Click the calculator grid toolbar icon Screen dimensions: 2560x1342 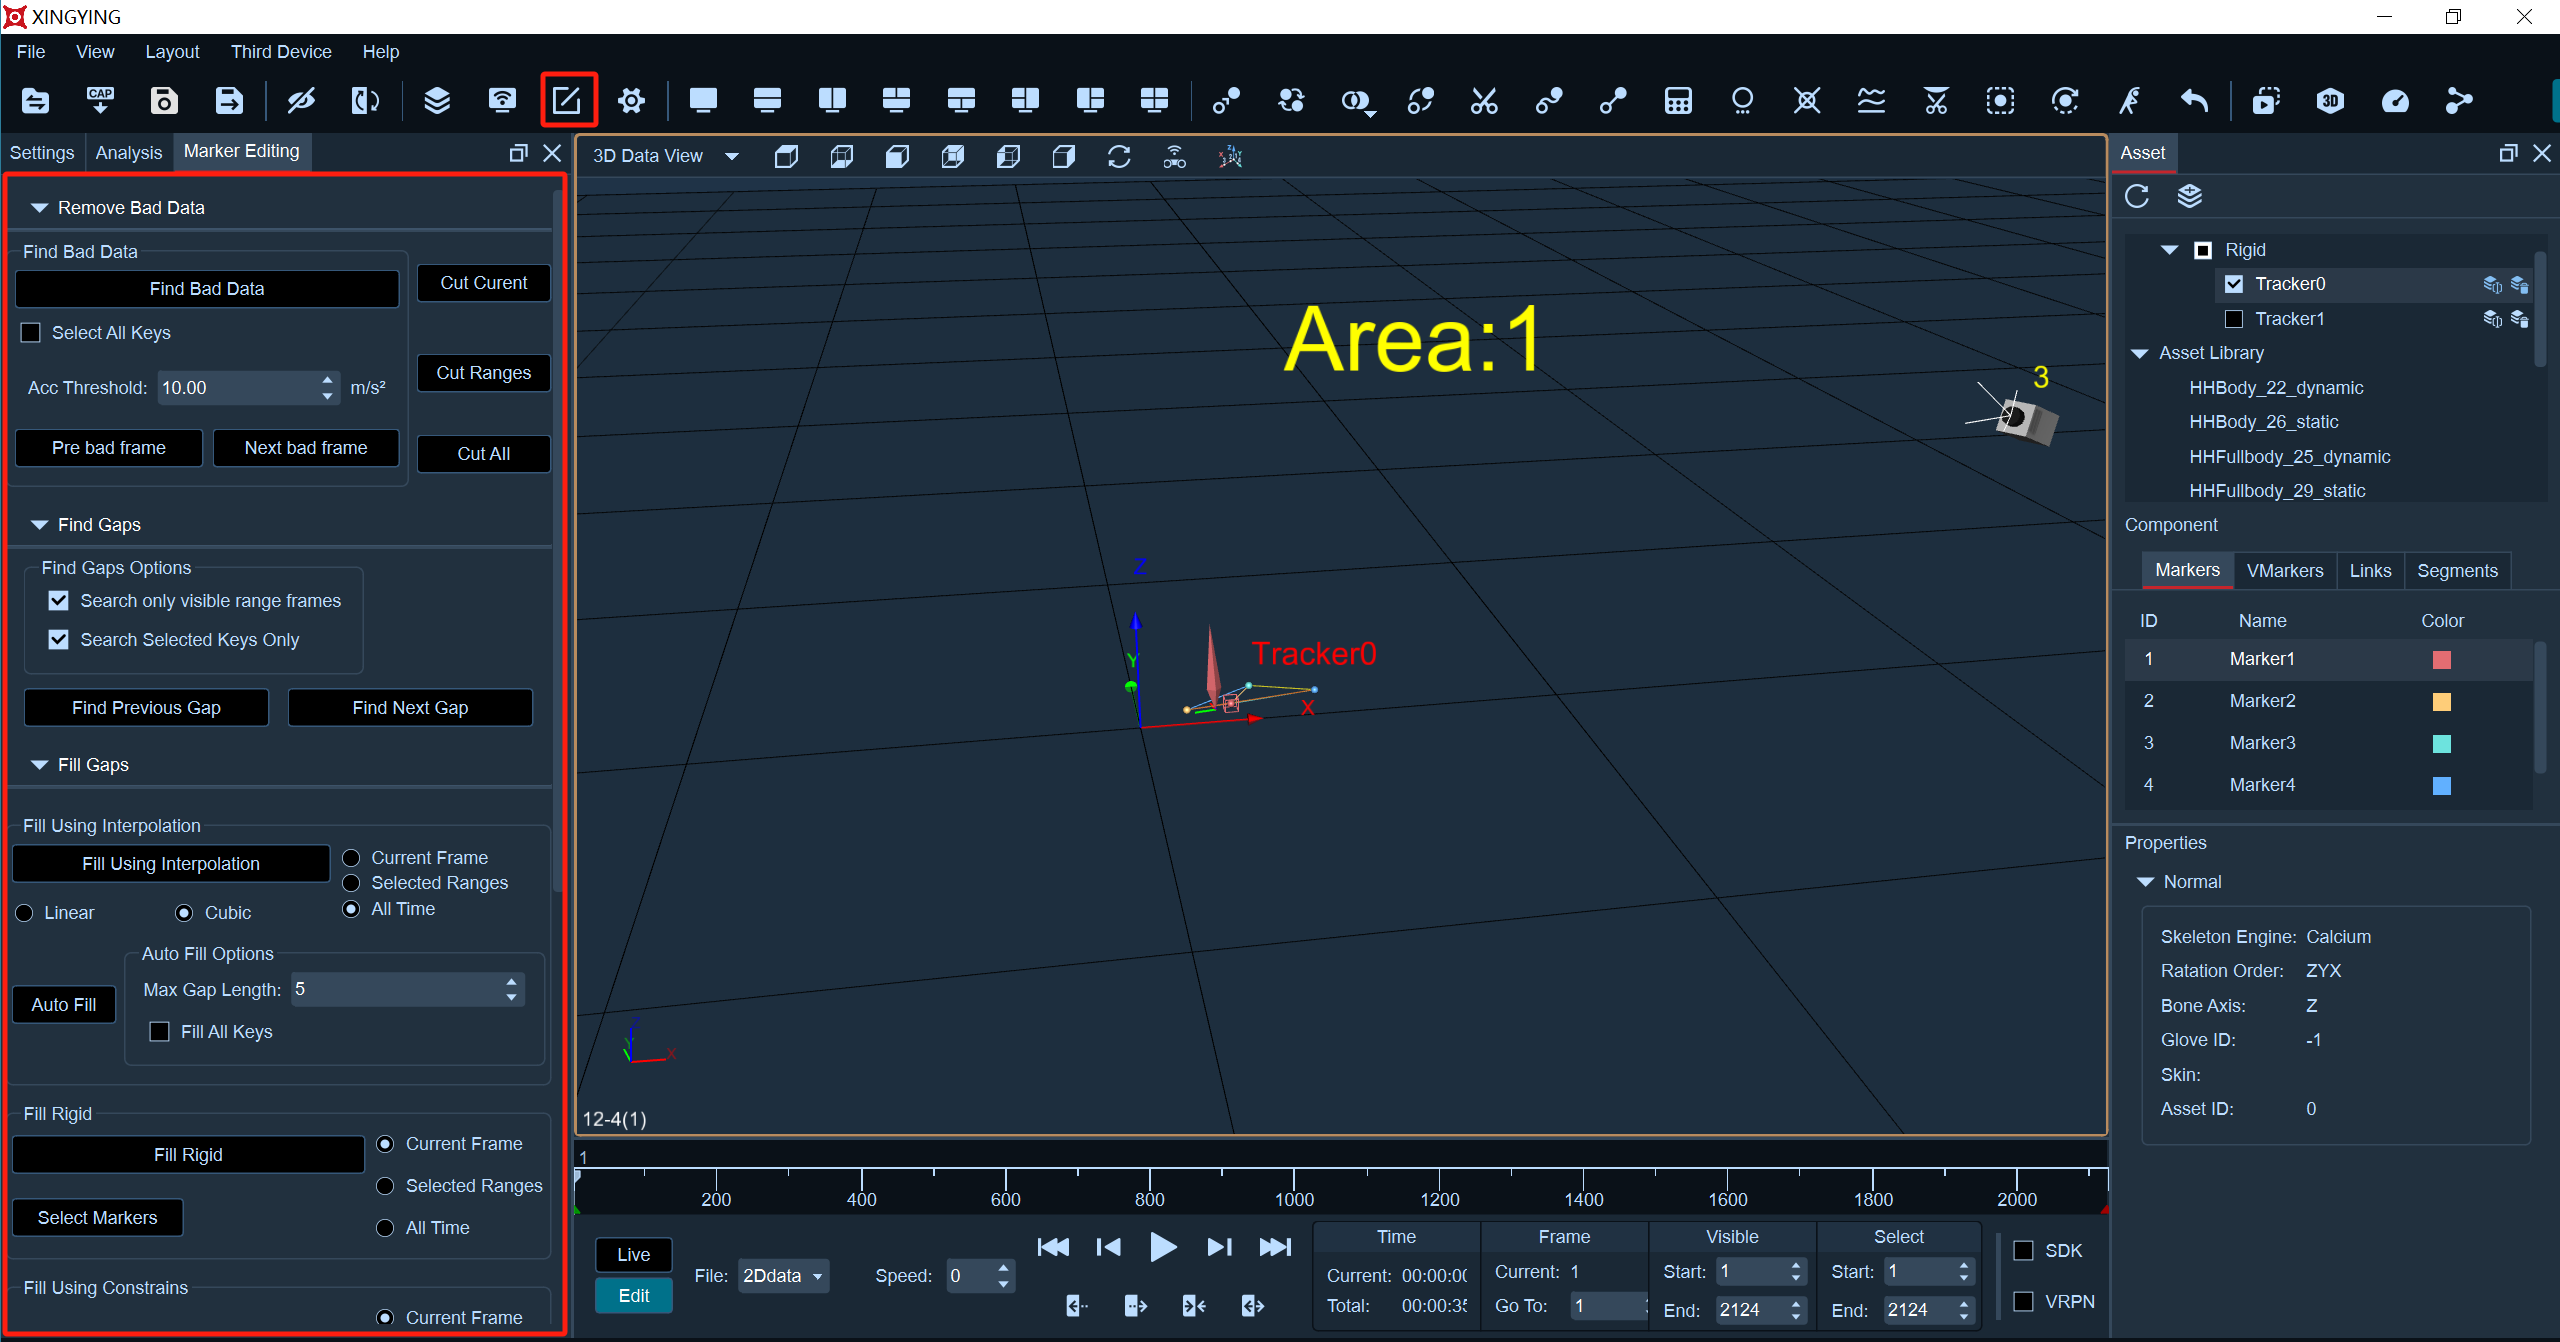coord(1678,100)
